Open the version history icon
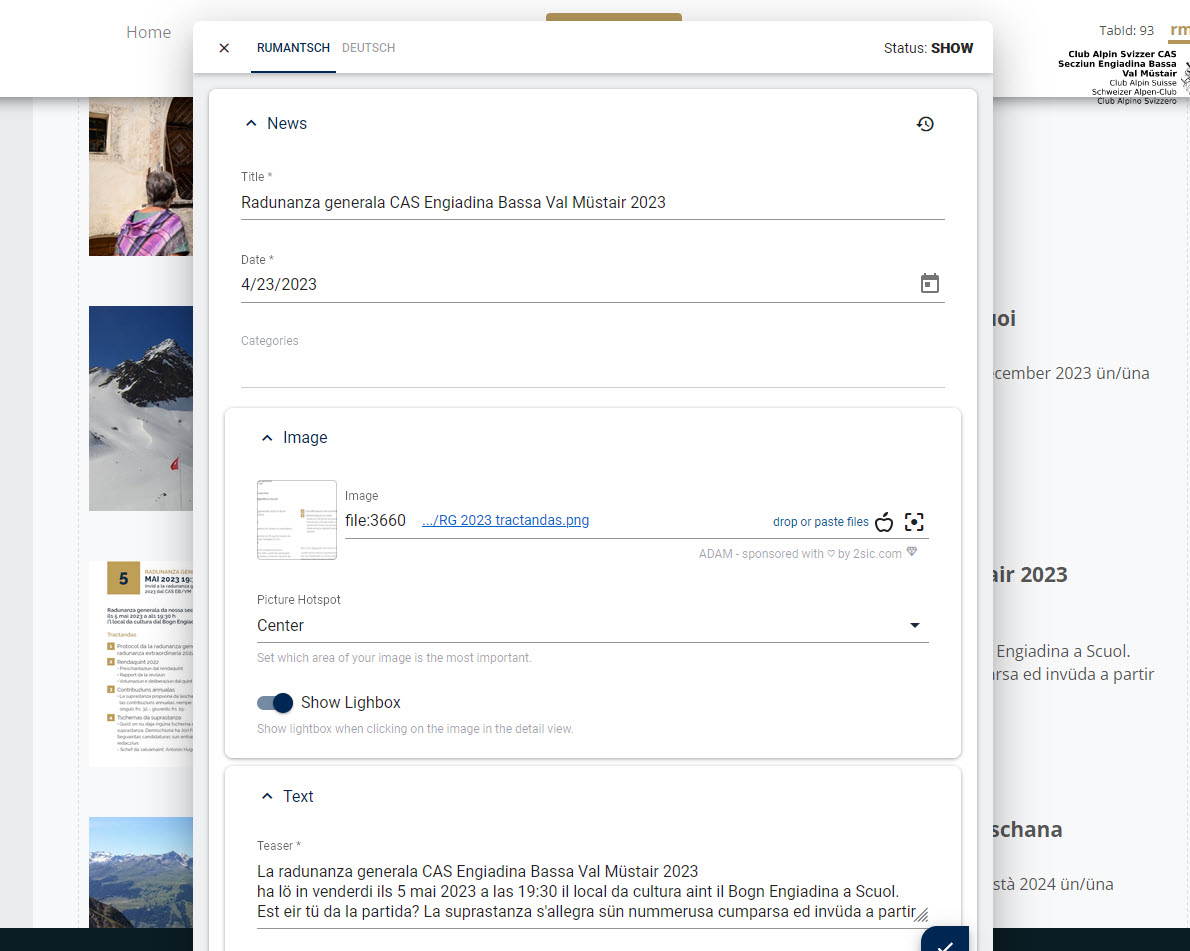The height and width of the screenshot is (951, 1190). point(925,124)
